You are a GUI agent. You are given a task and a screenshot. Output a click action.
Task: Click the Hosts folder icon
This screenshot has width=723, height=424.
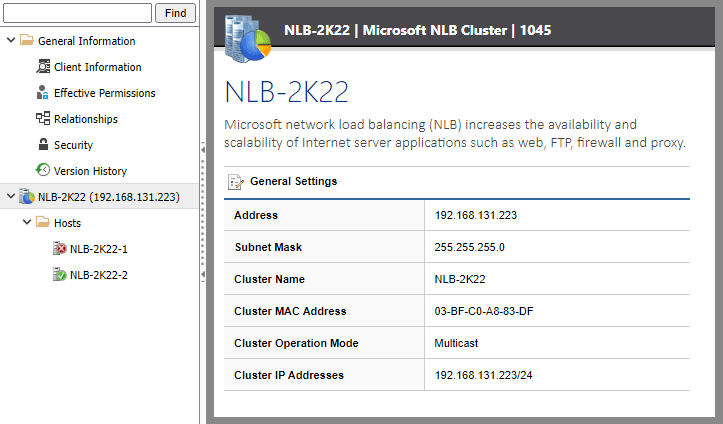tap(43, 222)
